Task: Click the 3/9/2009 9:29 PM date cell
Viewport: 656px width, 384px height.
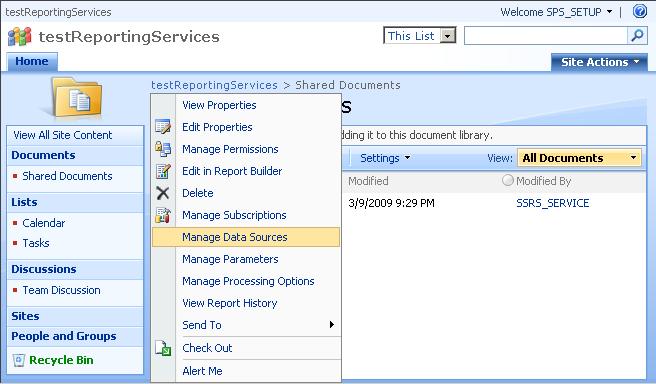Action: 391,203
